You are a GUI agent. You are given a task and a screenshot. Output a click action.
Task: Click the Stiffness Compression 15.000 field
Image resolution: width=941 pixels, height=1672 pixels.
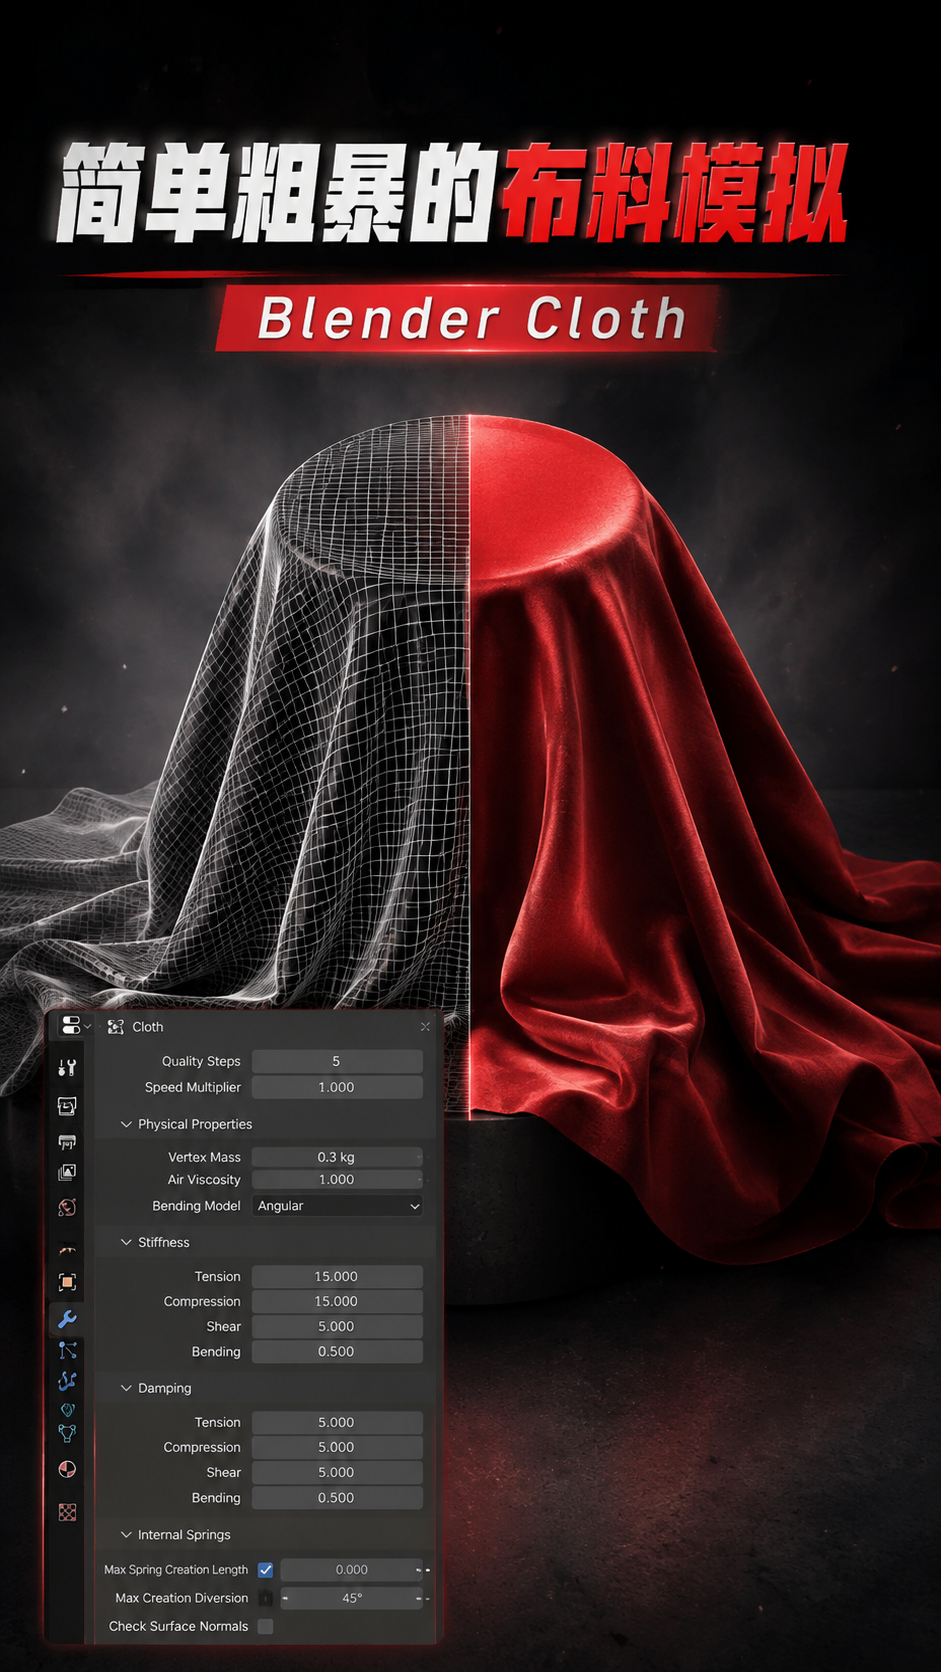click(337, 1302)
